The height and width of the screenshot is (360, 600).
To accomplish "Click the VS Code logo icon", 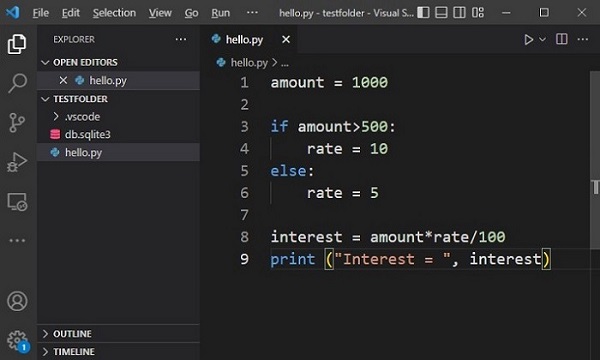I will (12, 13).
